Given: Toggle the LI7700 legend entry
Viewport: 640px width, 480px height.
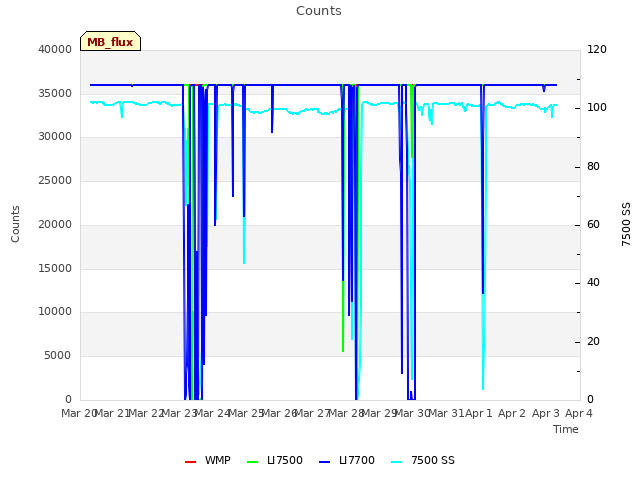Looking at the screenshot, I should click(x=347, y=460).
